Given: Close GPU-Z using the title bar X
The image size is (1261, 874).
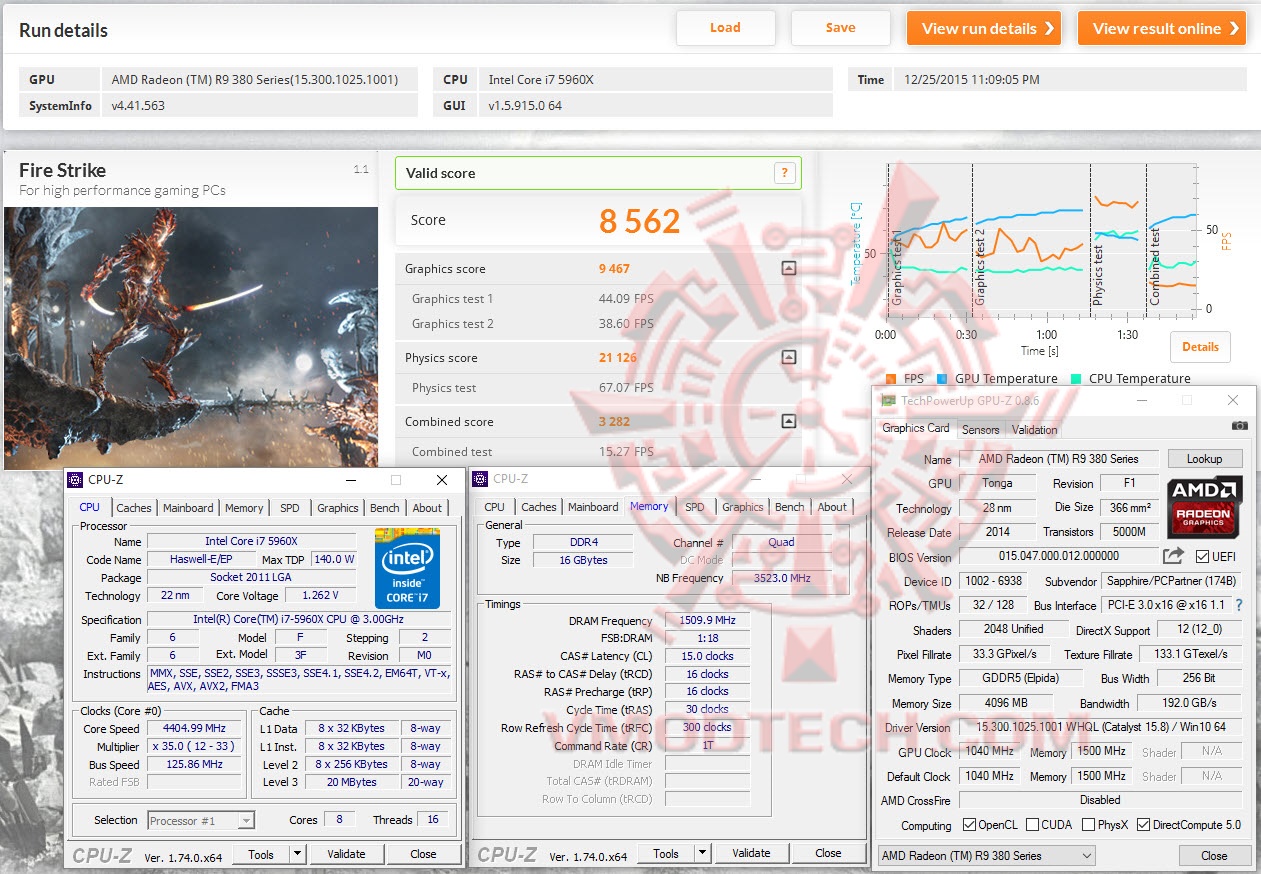Looking at the screenshot, I should [1232, 400].
